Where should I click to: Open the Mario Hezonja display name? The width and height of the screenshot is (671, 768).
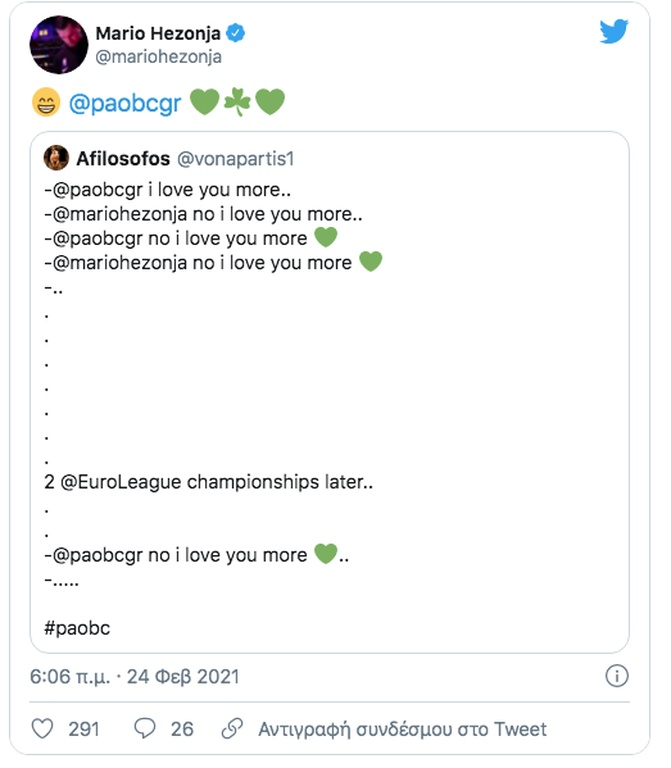[158, 35]
